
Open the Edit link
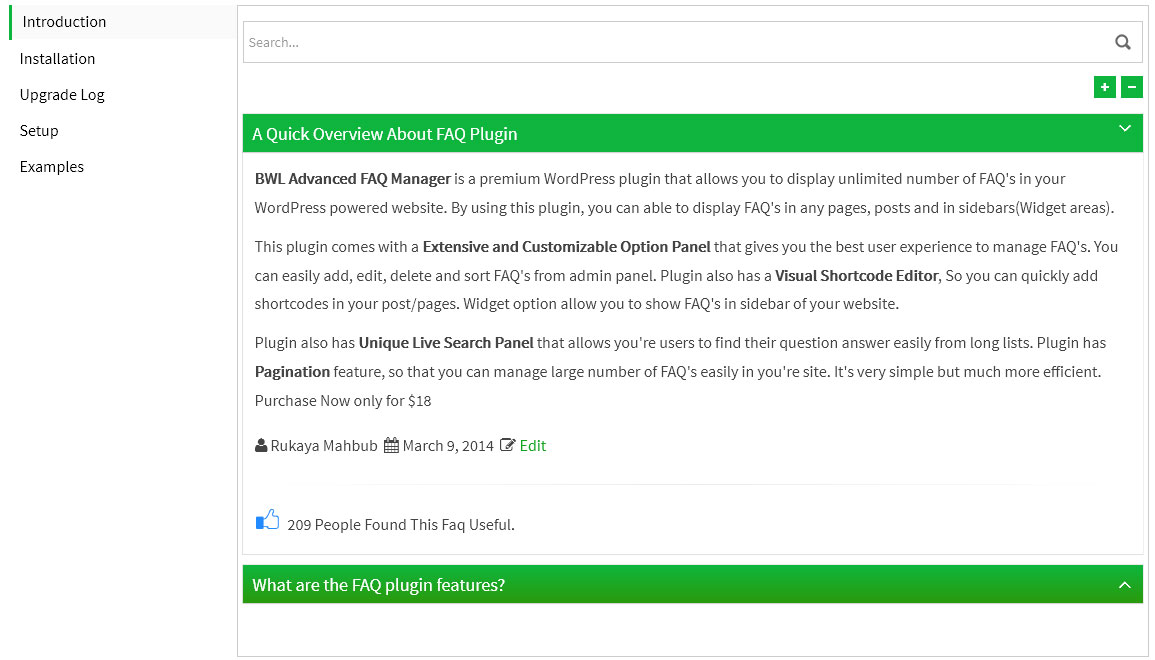[533, 446]
